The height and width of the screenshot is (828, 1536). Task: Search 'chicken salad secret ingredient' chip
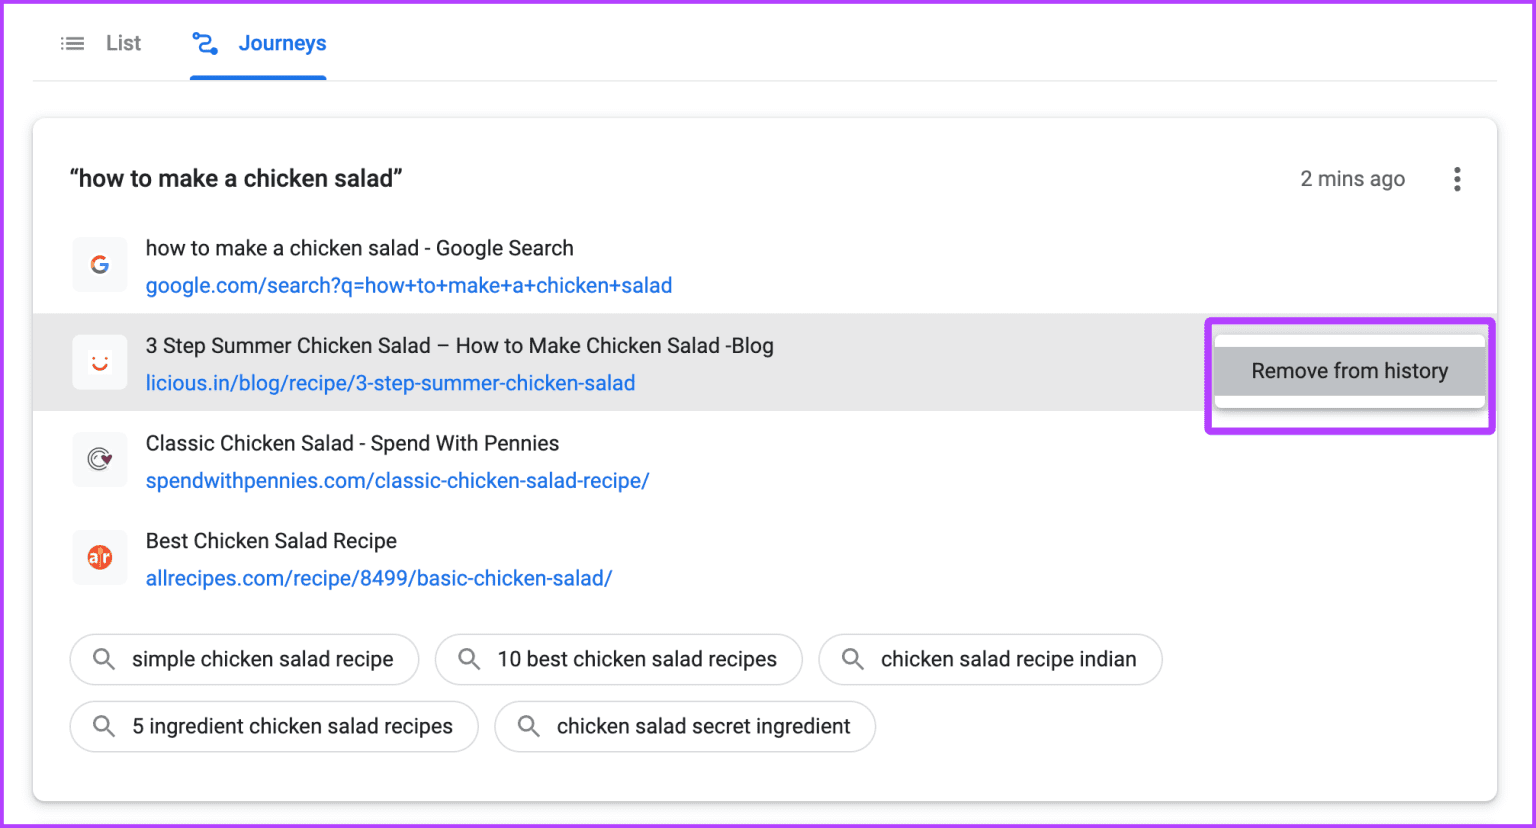[x=685, y=726]
